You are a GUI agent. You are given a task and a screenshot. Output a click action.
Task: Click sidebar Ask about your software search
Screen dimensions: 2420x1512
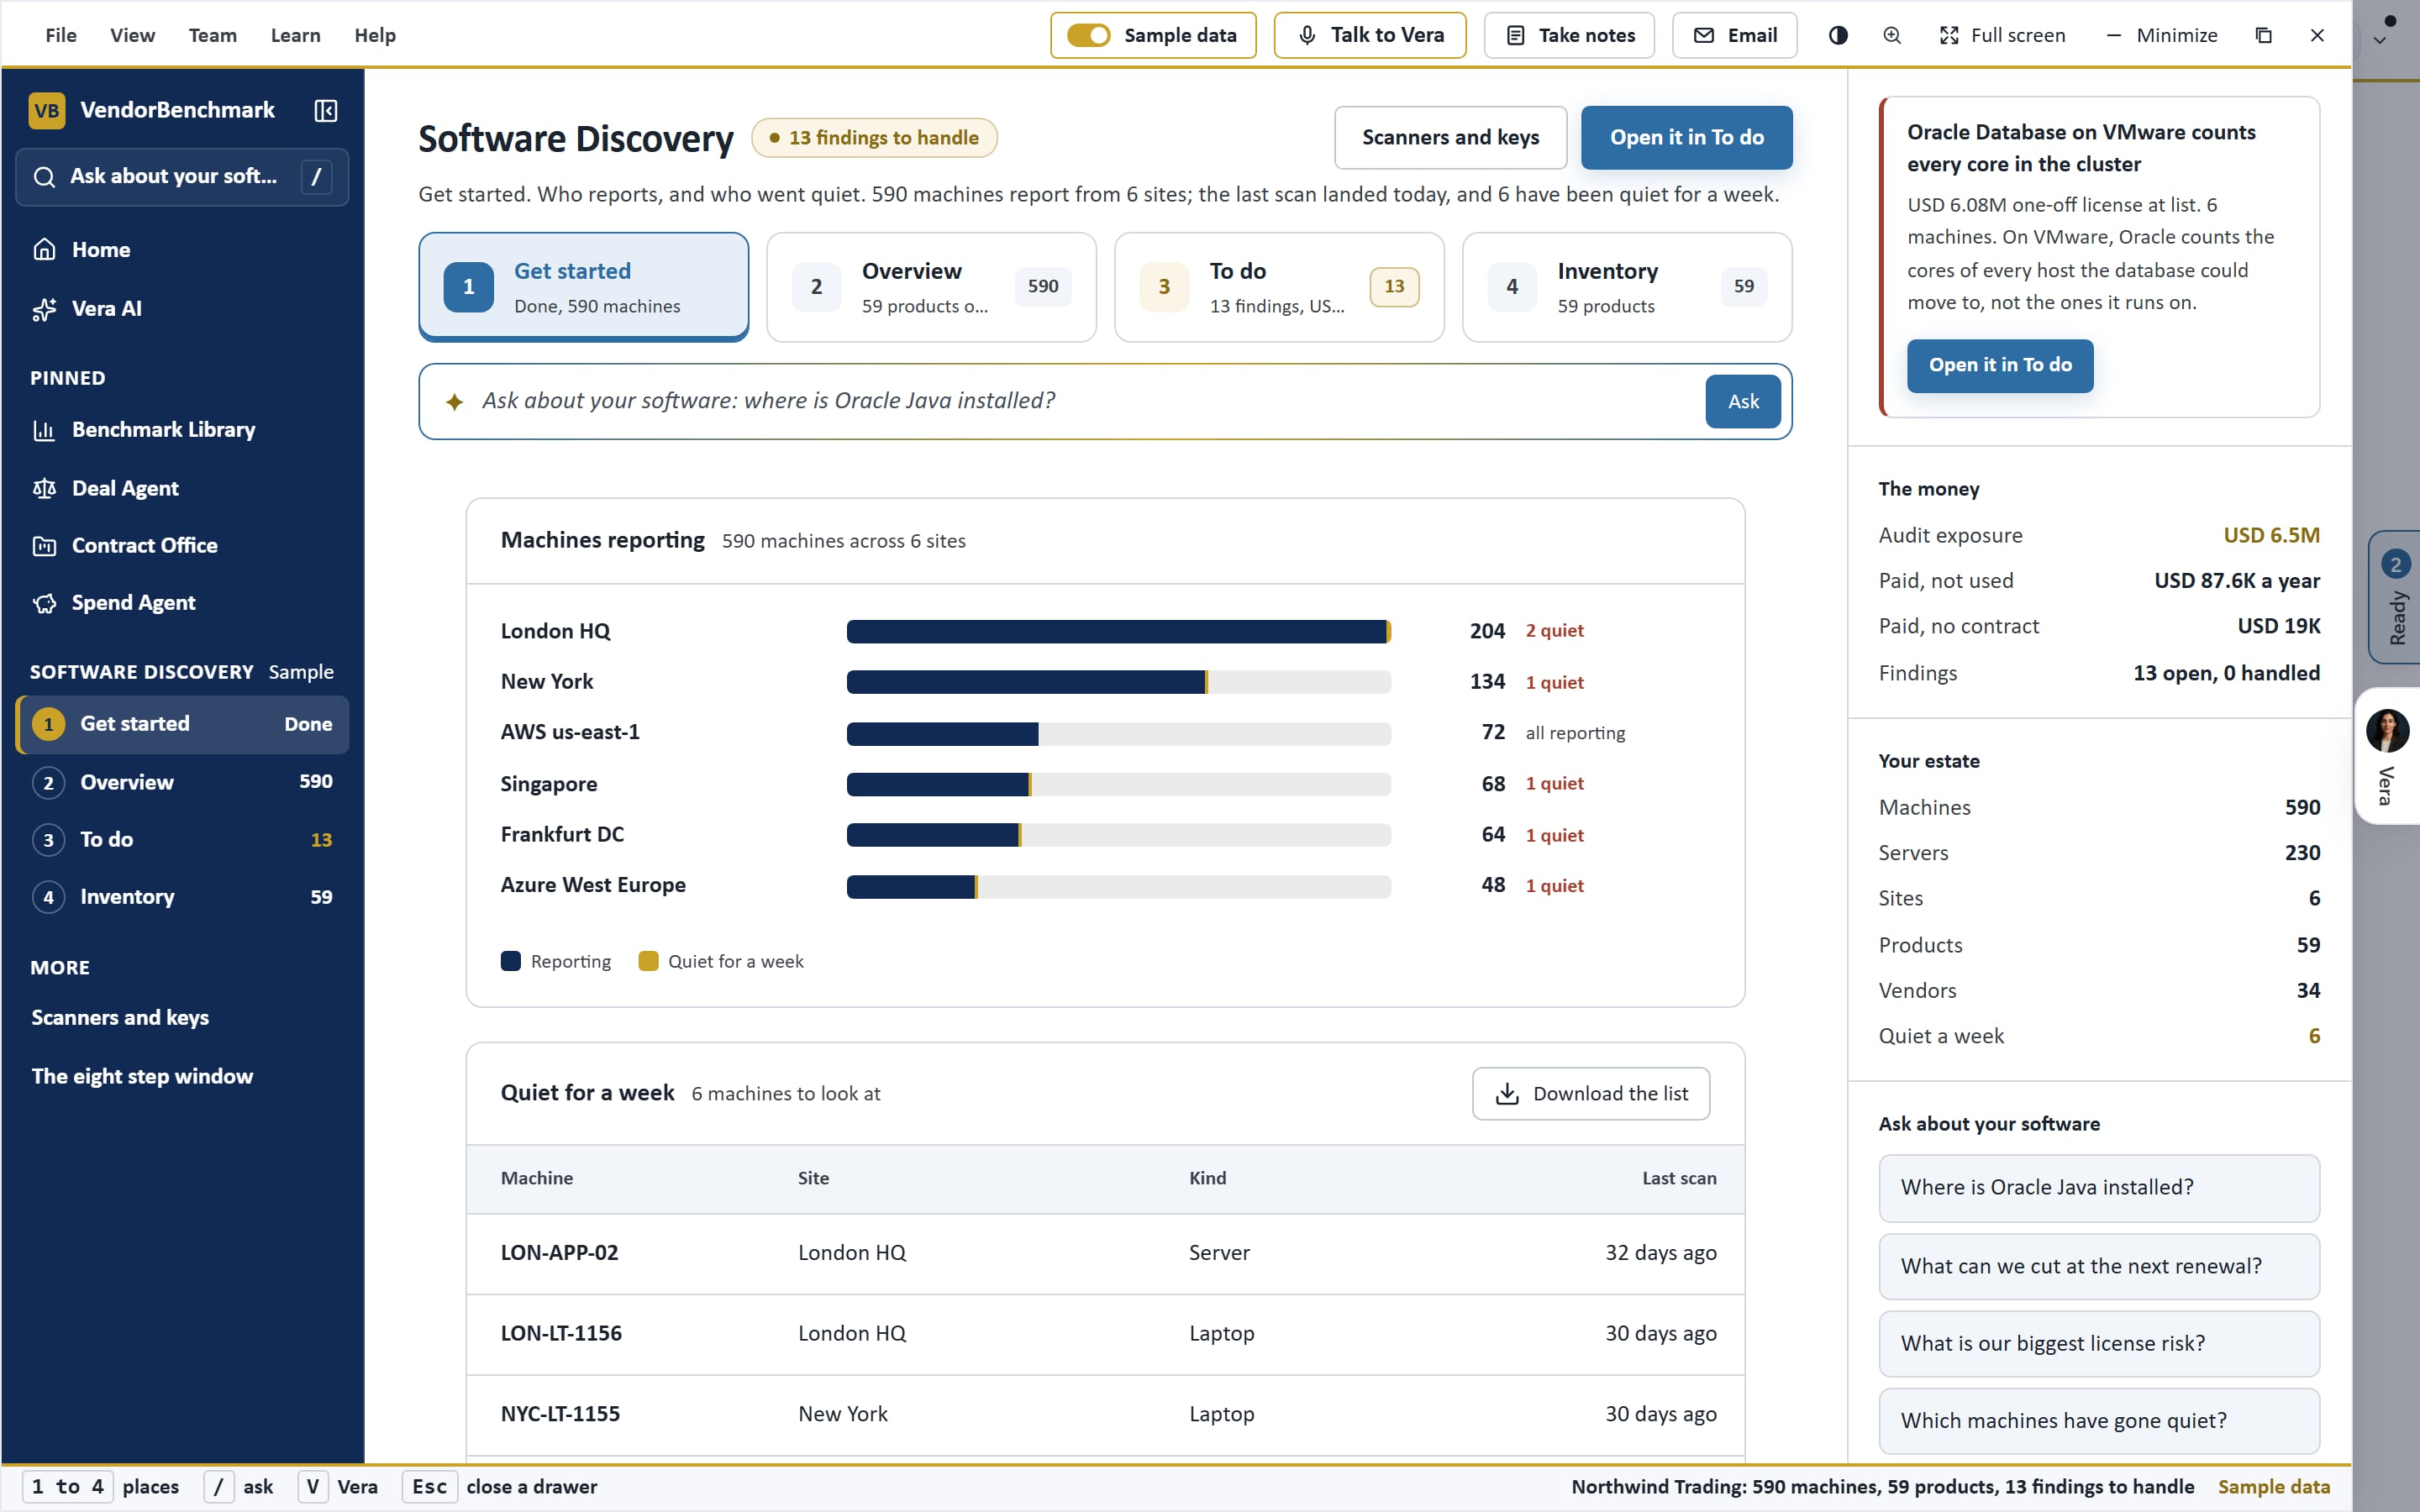click(x=182, y=177)
